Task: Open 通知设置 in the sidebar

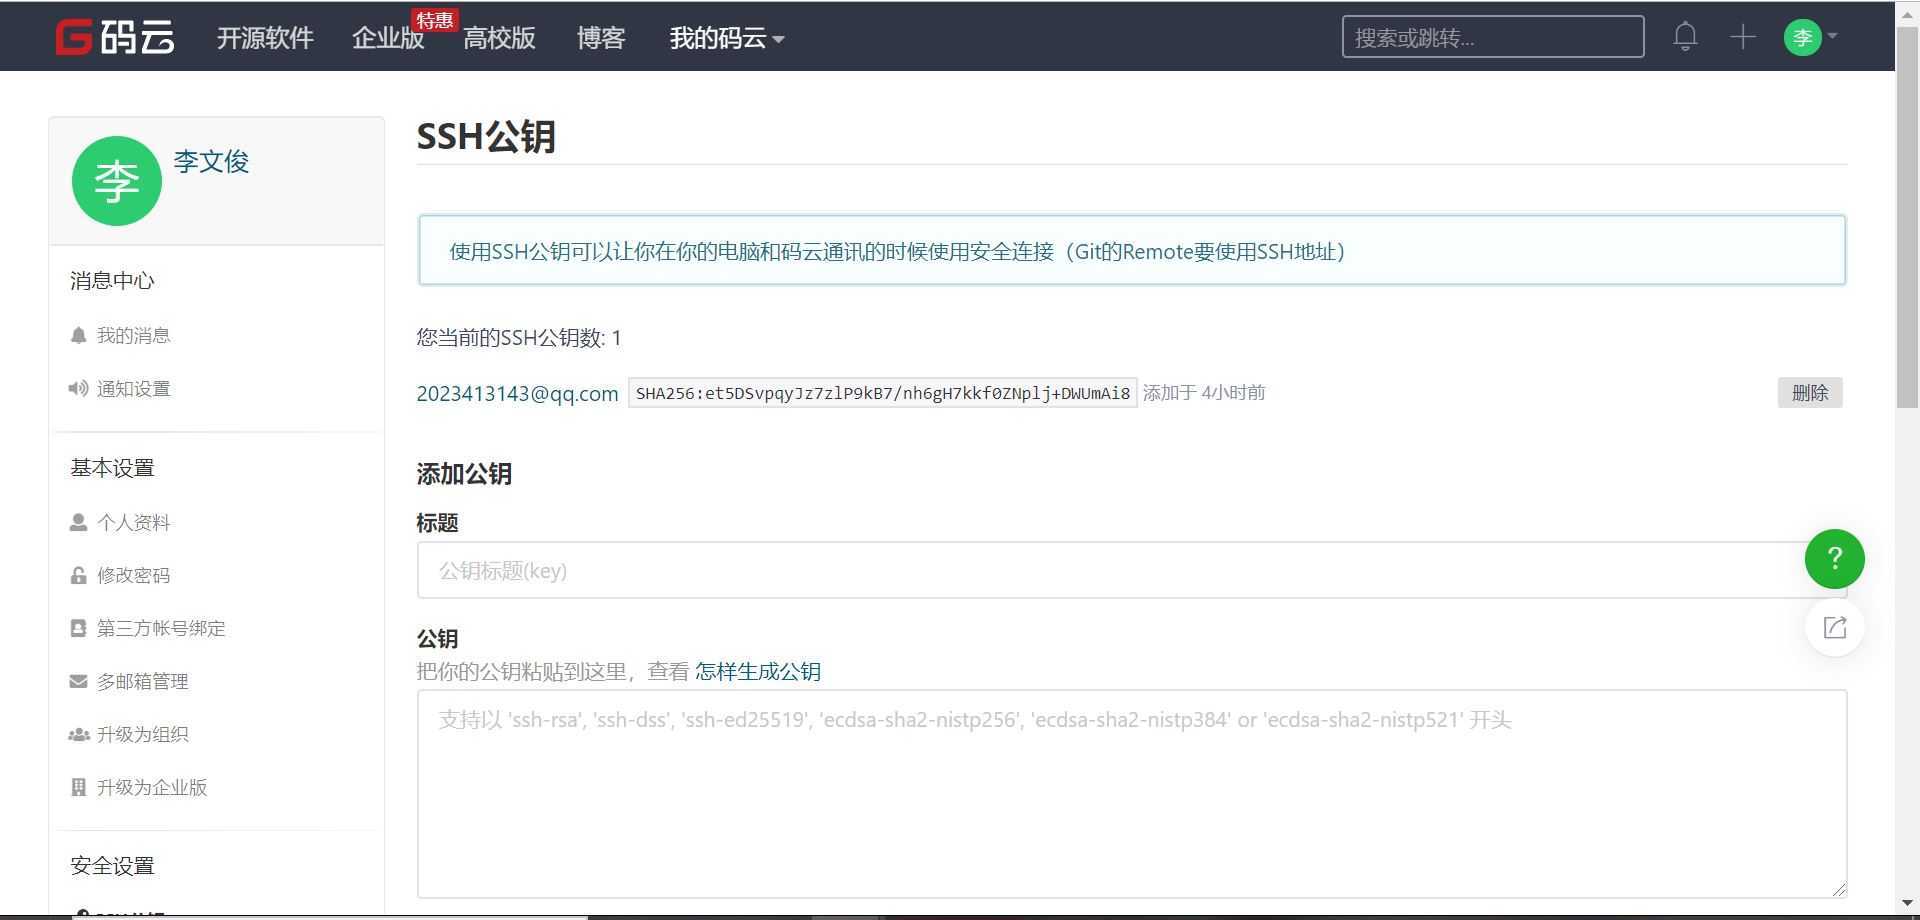Action: coord(134,389)
